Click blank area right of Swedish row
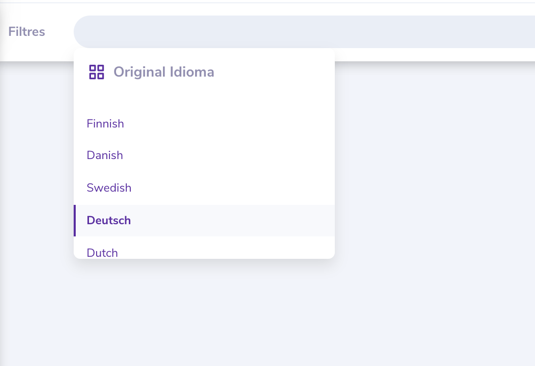The height and width of the screenshot is (366, 535). coord(232,188)
